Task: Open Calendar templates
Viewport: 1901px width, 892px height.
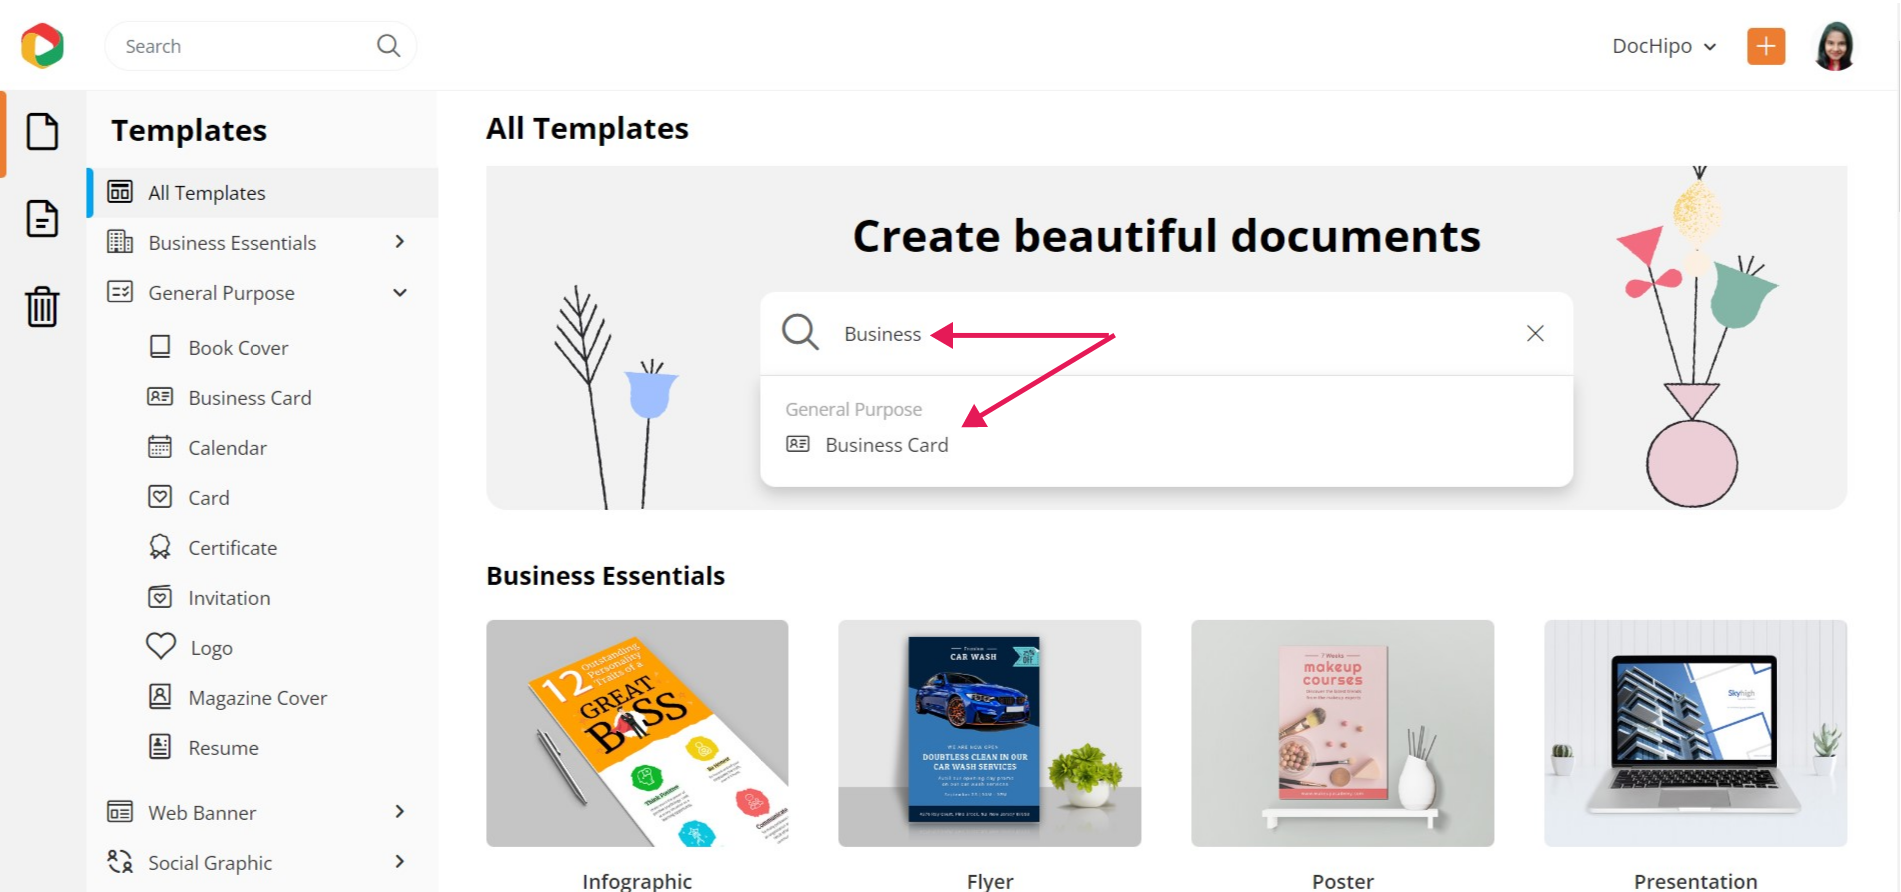Action: tap(228, 448)
